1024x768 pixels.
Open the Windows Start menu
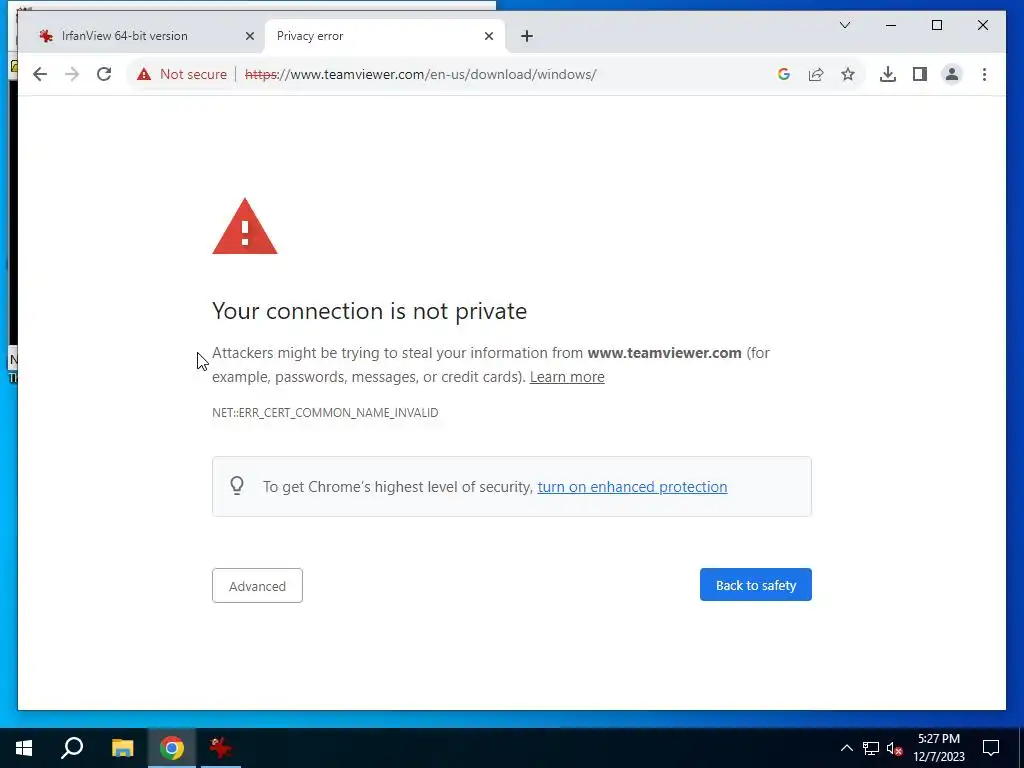click(24, 748)
